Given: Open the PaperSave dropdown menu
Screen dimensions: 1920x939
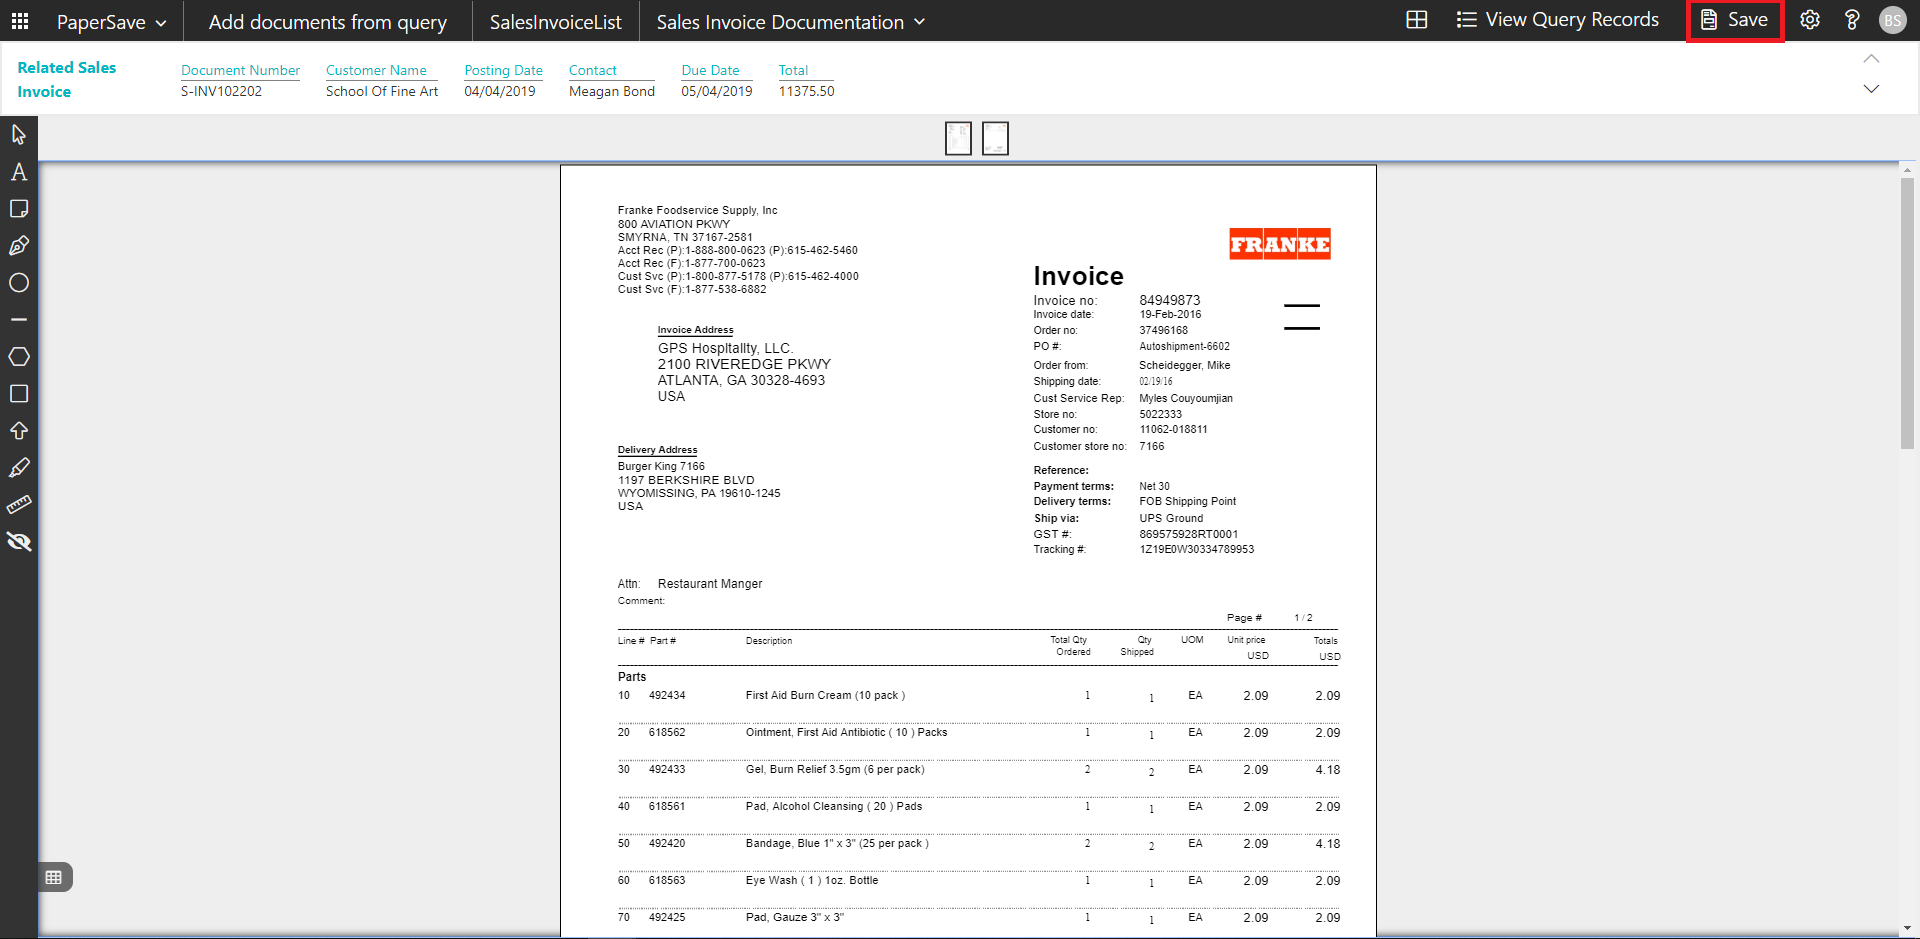Looking at the screenshot, I should [111, 22].
